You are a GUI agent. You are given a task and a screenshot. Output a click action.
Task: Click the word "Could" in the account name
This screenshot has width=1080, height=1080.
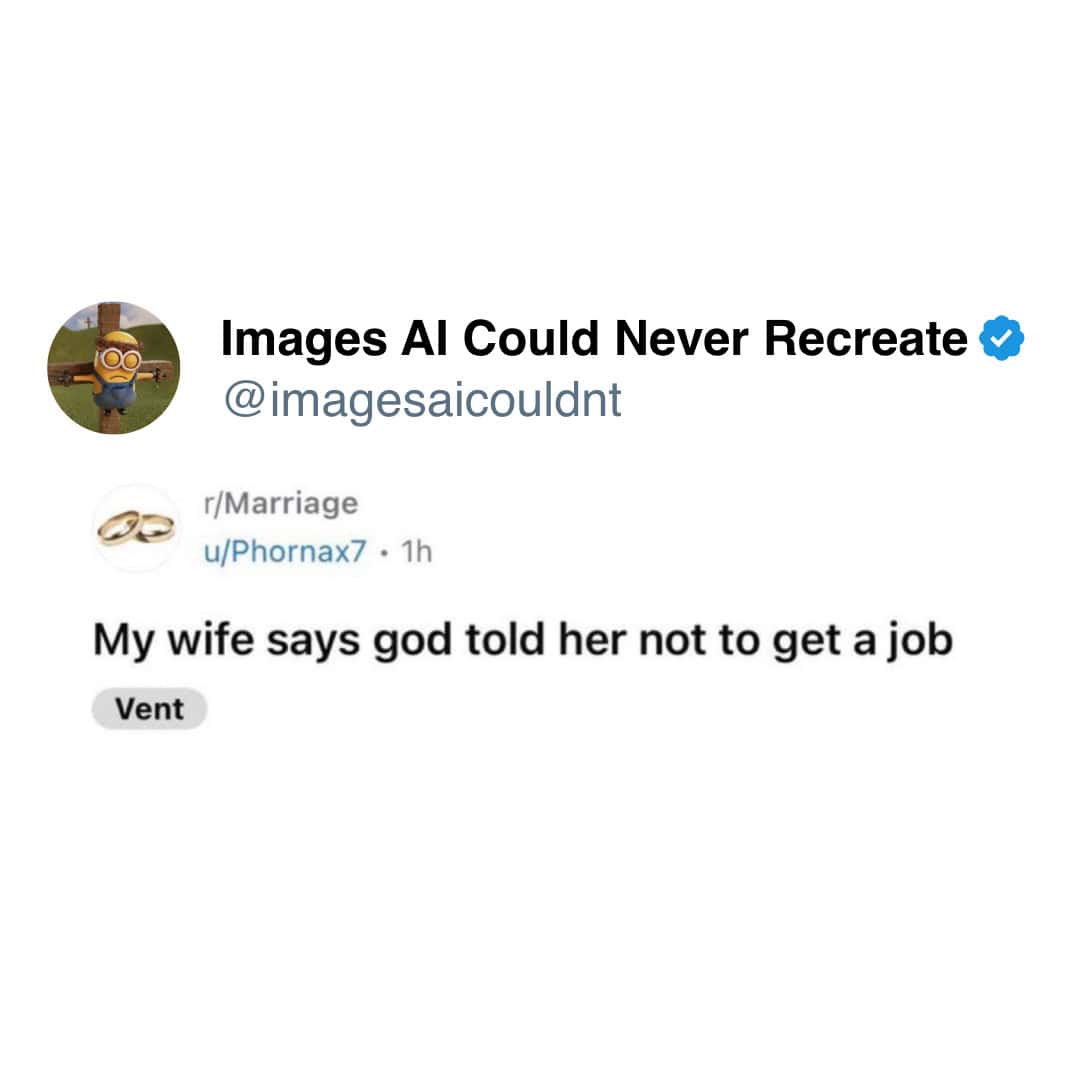pyautogui.click(x=530, y=339)
